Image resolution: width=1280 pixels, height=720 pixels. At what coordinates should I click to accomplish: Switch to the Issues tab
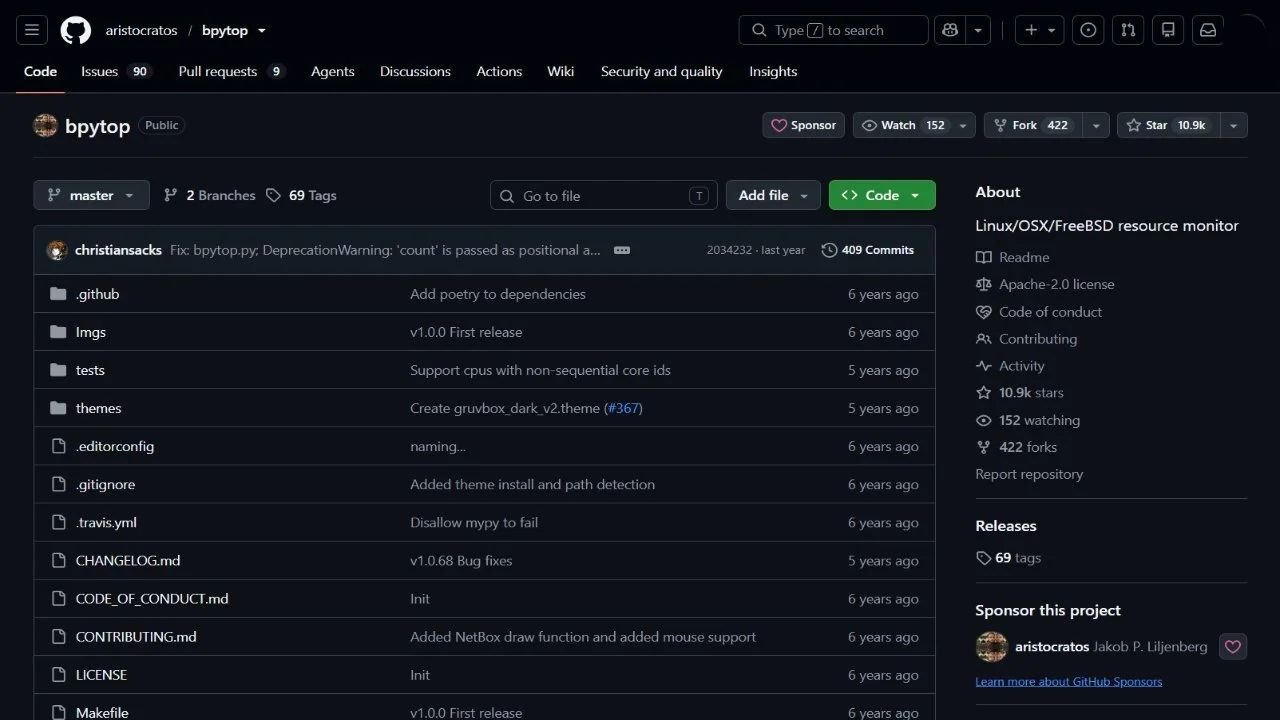click(116, 72)
